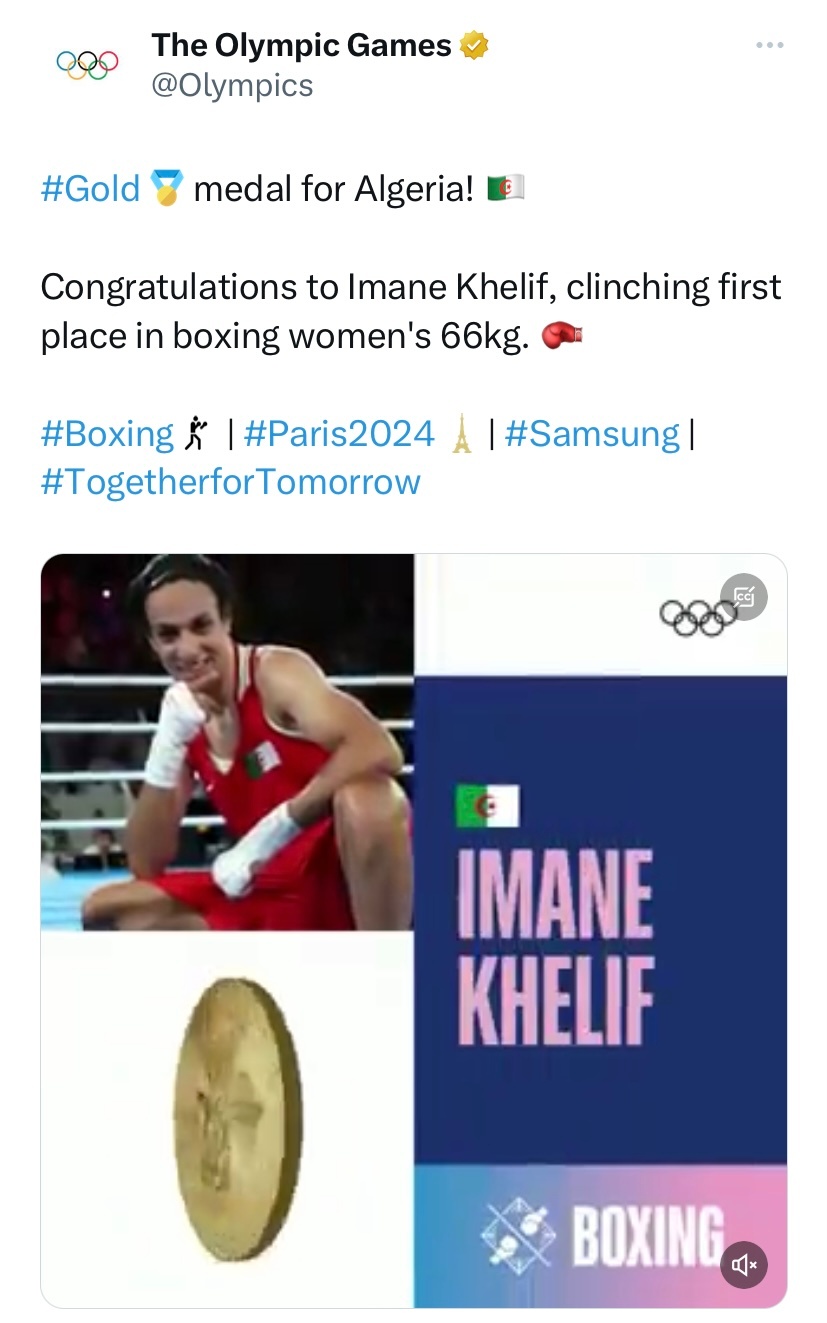Open the three-dot more options menu
827x1323 pixels.
(769, 45)
